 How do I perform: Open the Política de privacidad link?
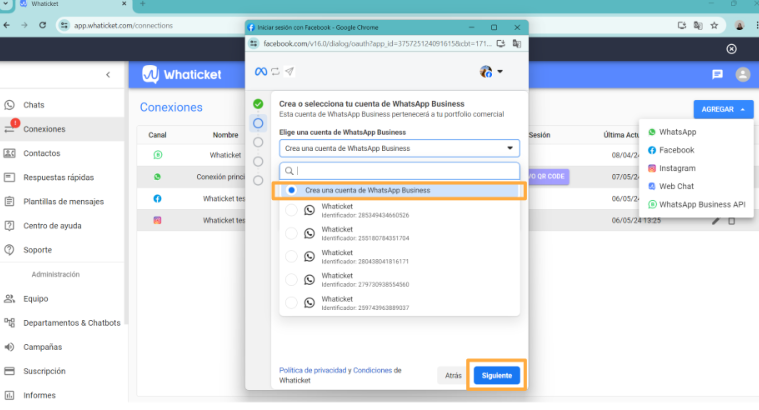[x=313, y=370]
